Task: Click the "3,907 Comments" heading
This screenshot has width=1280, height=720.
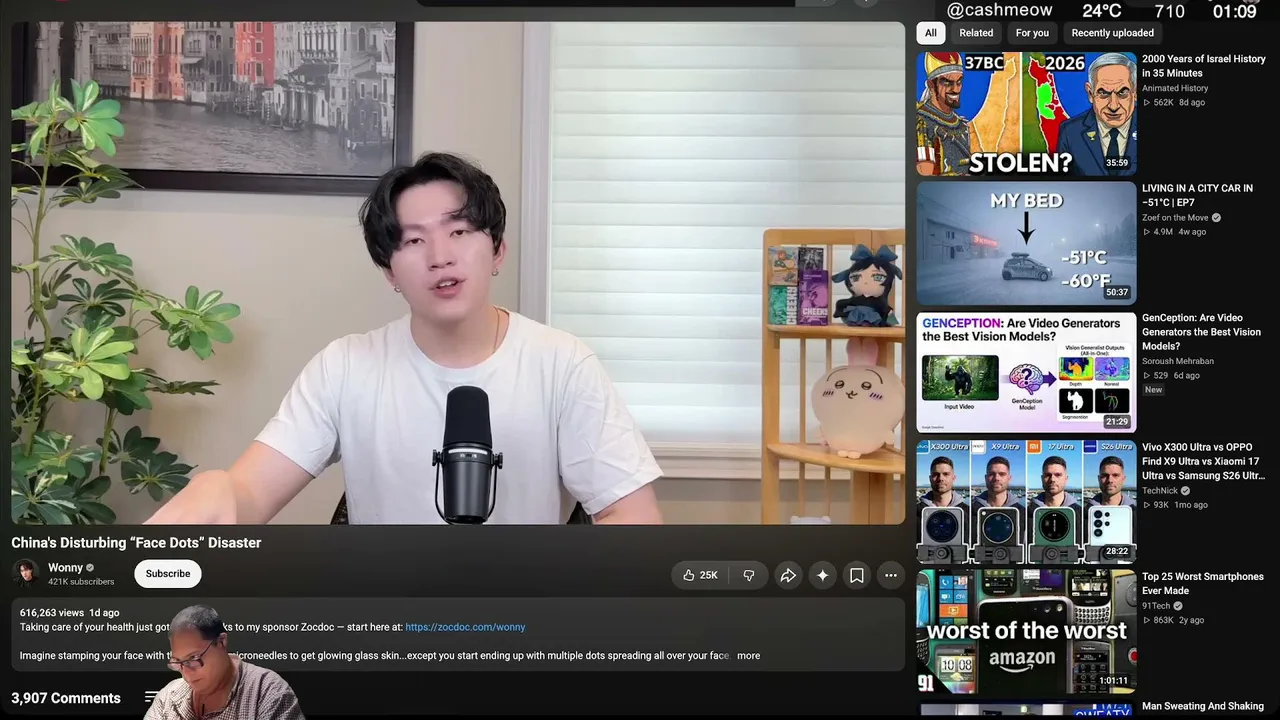Action: (66, 698)
